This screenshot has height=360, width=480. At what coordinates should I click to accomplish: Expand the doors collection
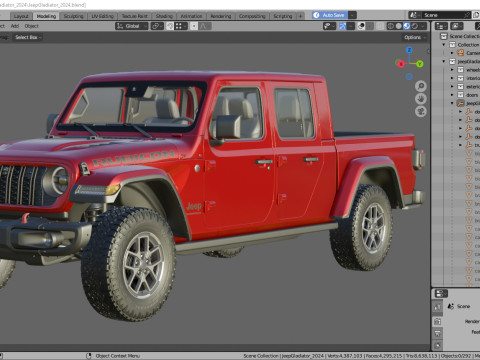tap(452, 95)
